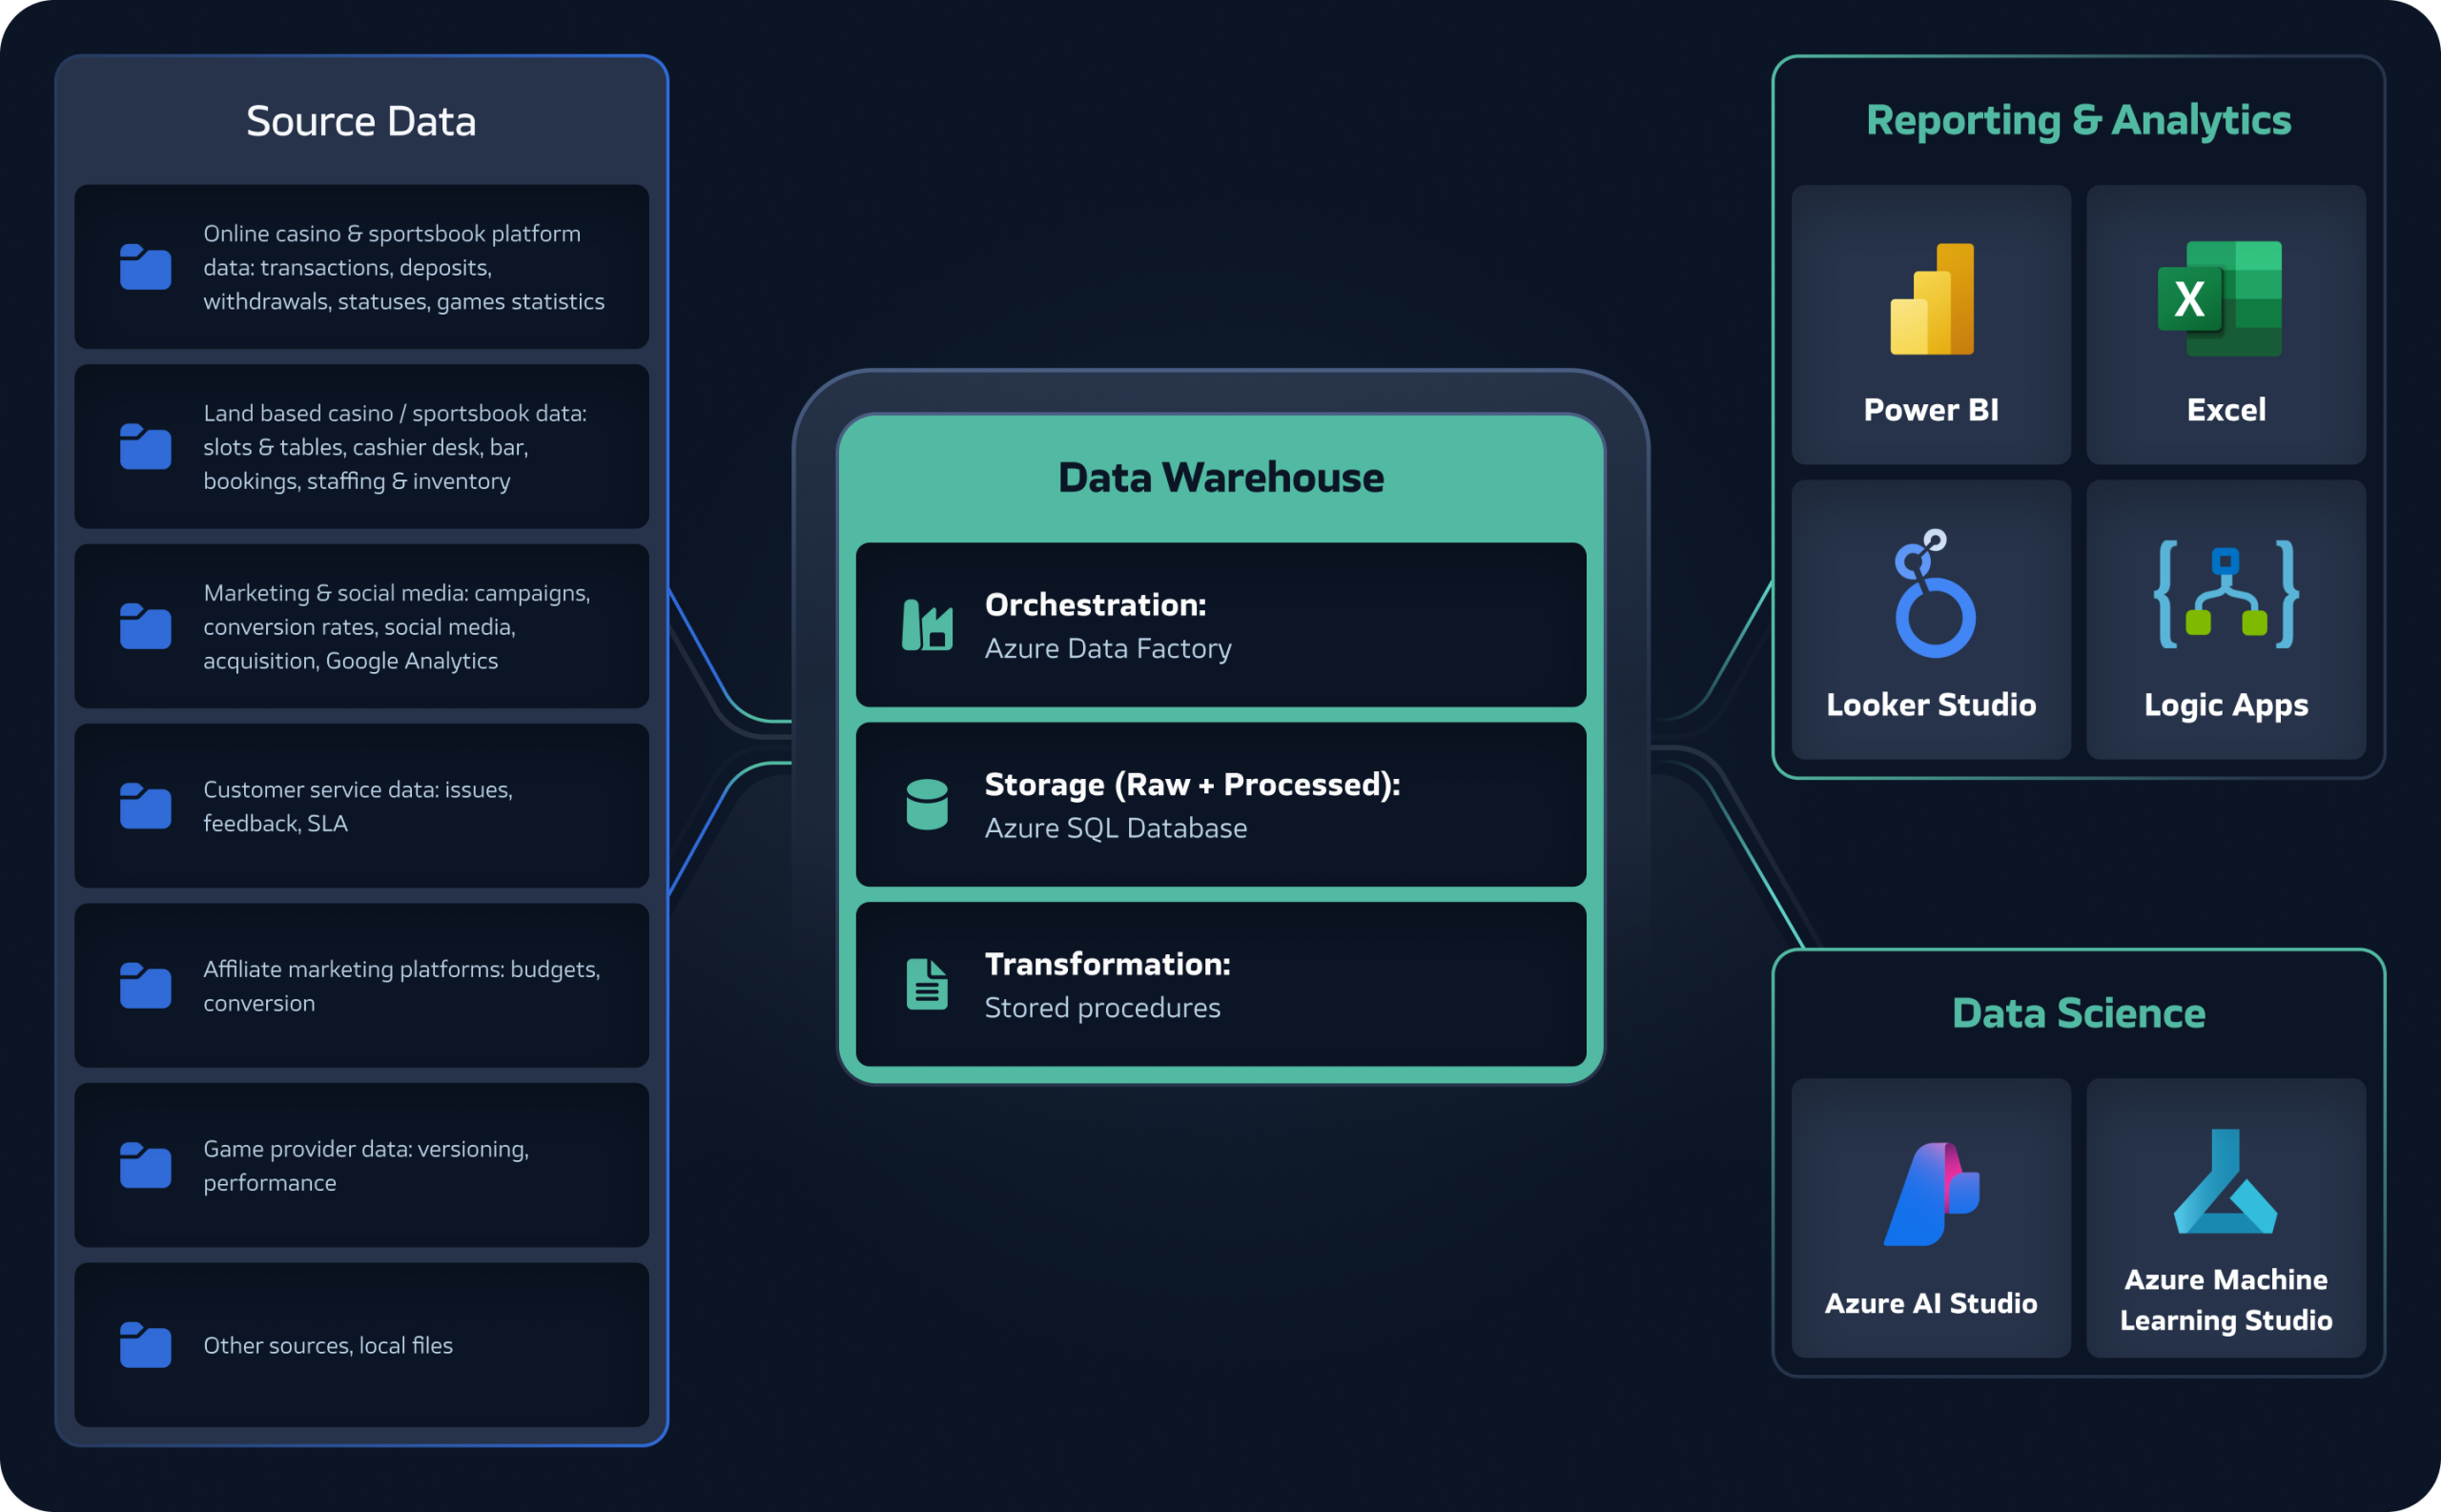
Task: Click the Power BI logo
Action: coord(1932,299)
